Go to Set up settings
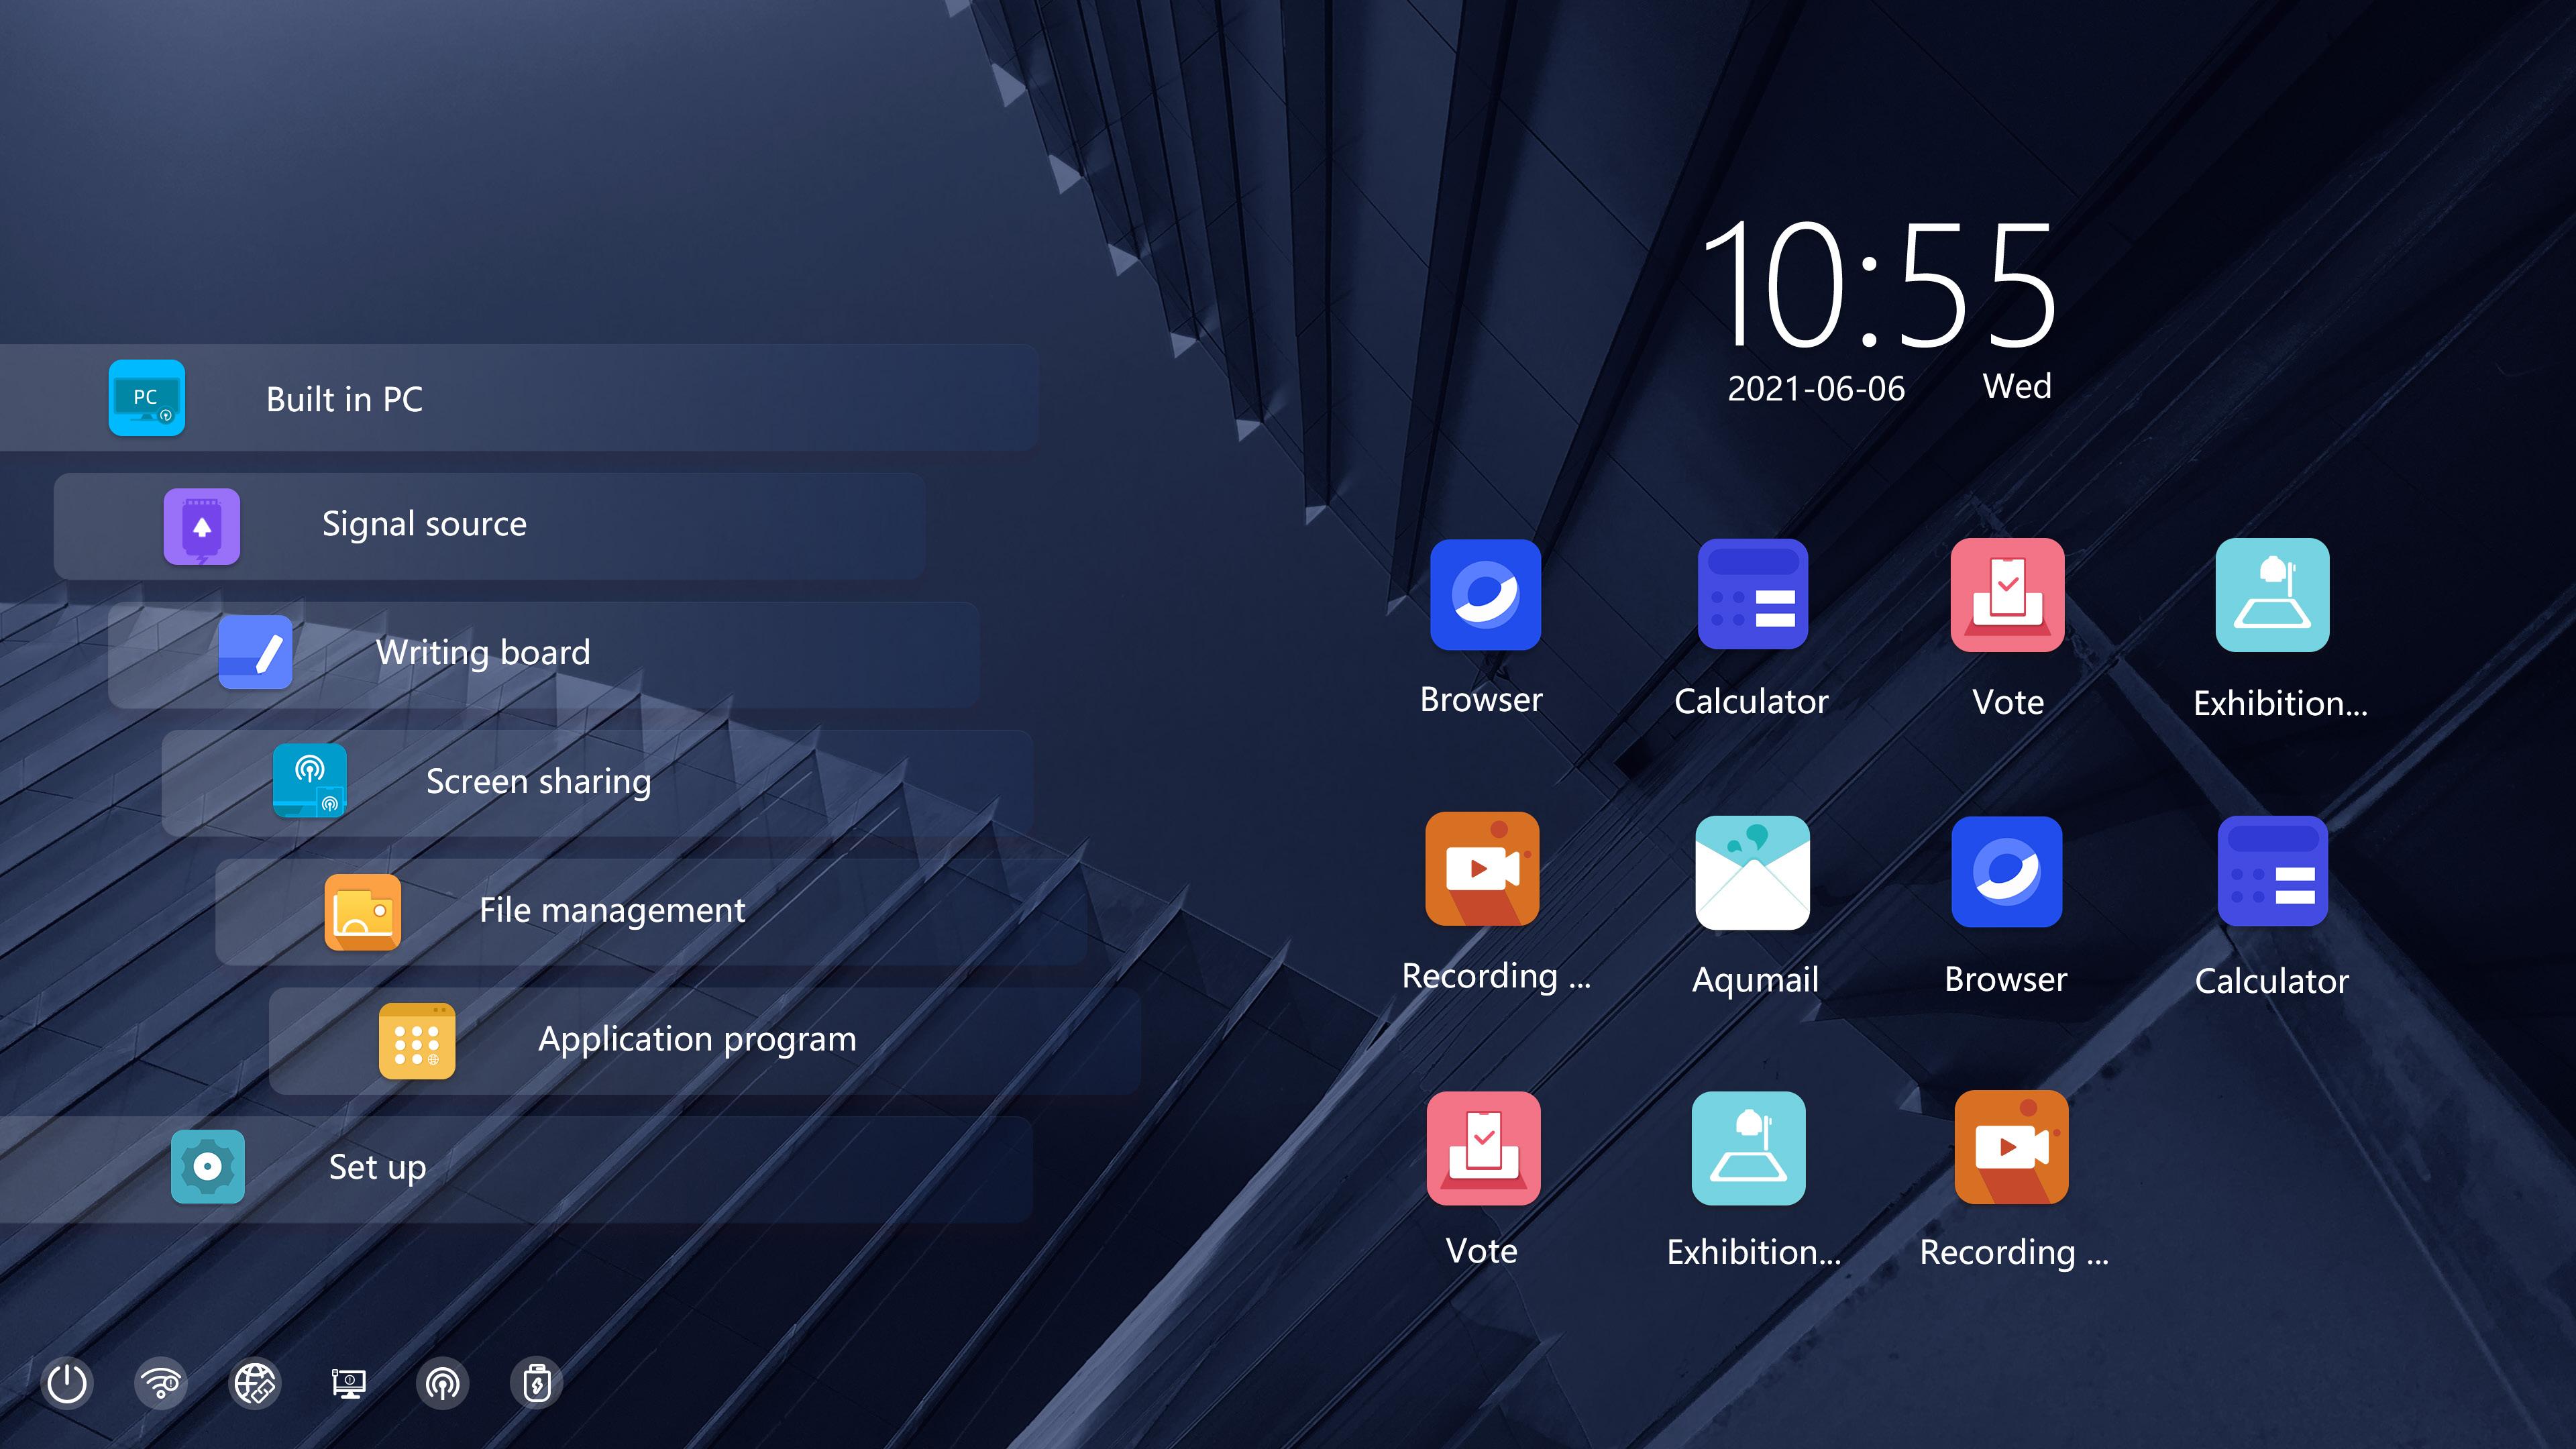Screen dimensions: 2576x1449 point(377,1167)
